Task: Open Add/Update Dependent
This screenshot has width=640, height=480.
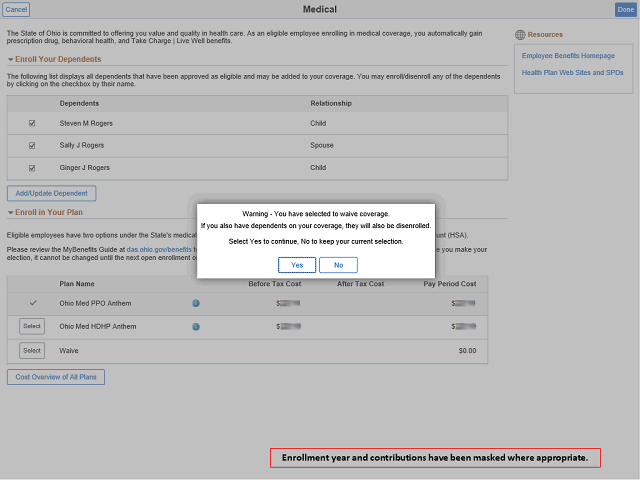Action: (52, 193)
